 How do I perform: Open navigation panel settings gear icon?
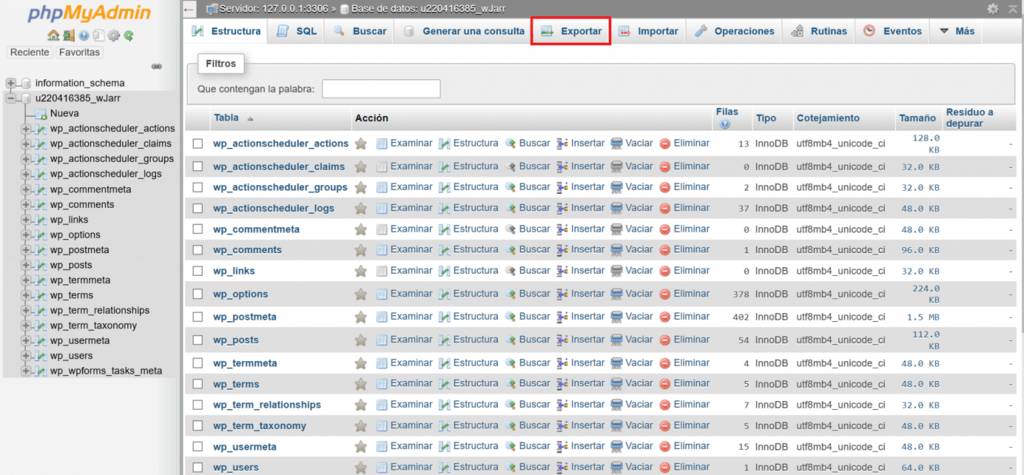(x=114, y=35)
